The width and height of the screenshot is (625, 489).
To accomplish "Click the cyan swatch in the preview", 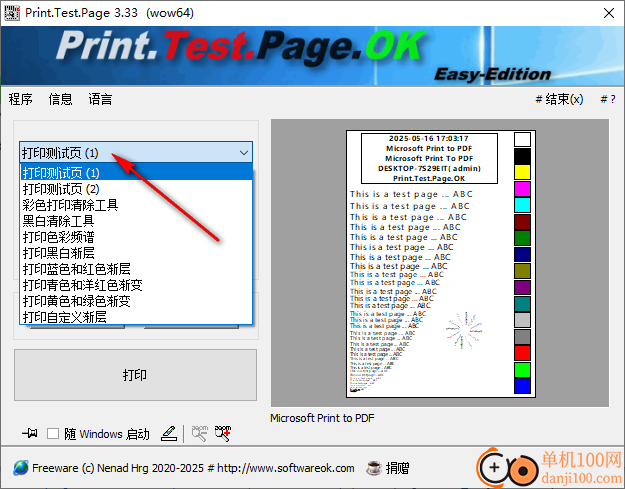I will point(522,205).
